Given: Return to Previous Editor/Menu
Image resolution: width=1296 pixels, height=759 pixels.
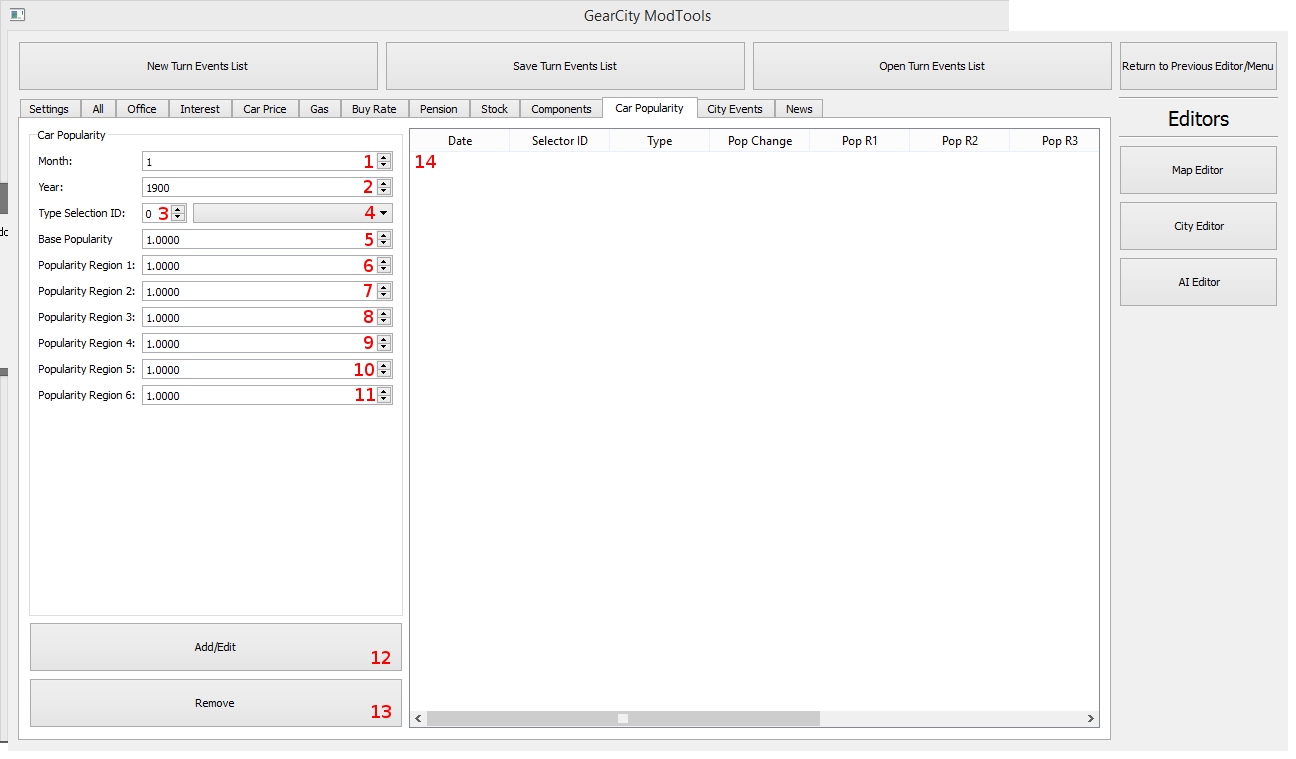Looking at the screenshot, I should click(1198, 66).
